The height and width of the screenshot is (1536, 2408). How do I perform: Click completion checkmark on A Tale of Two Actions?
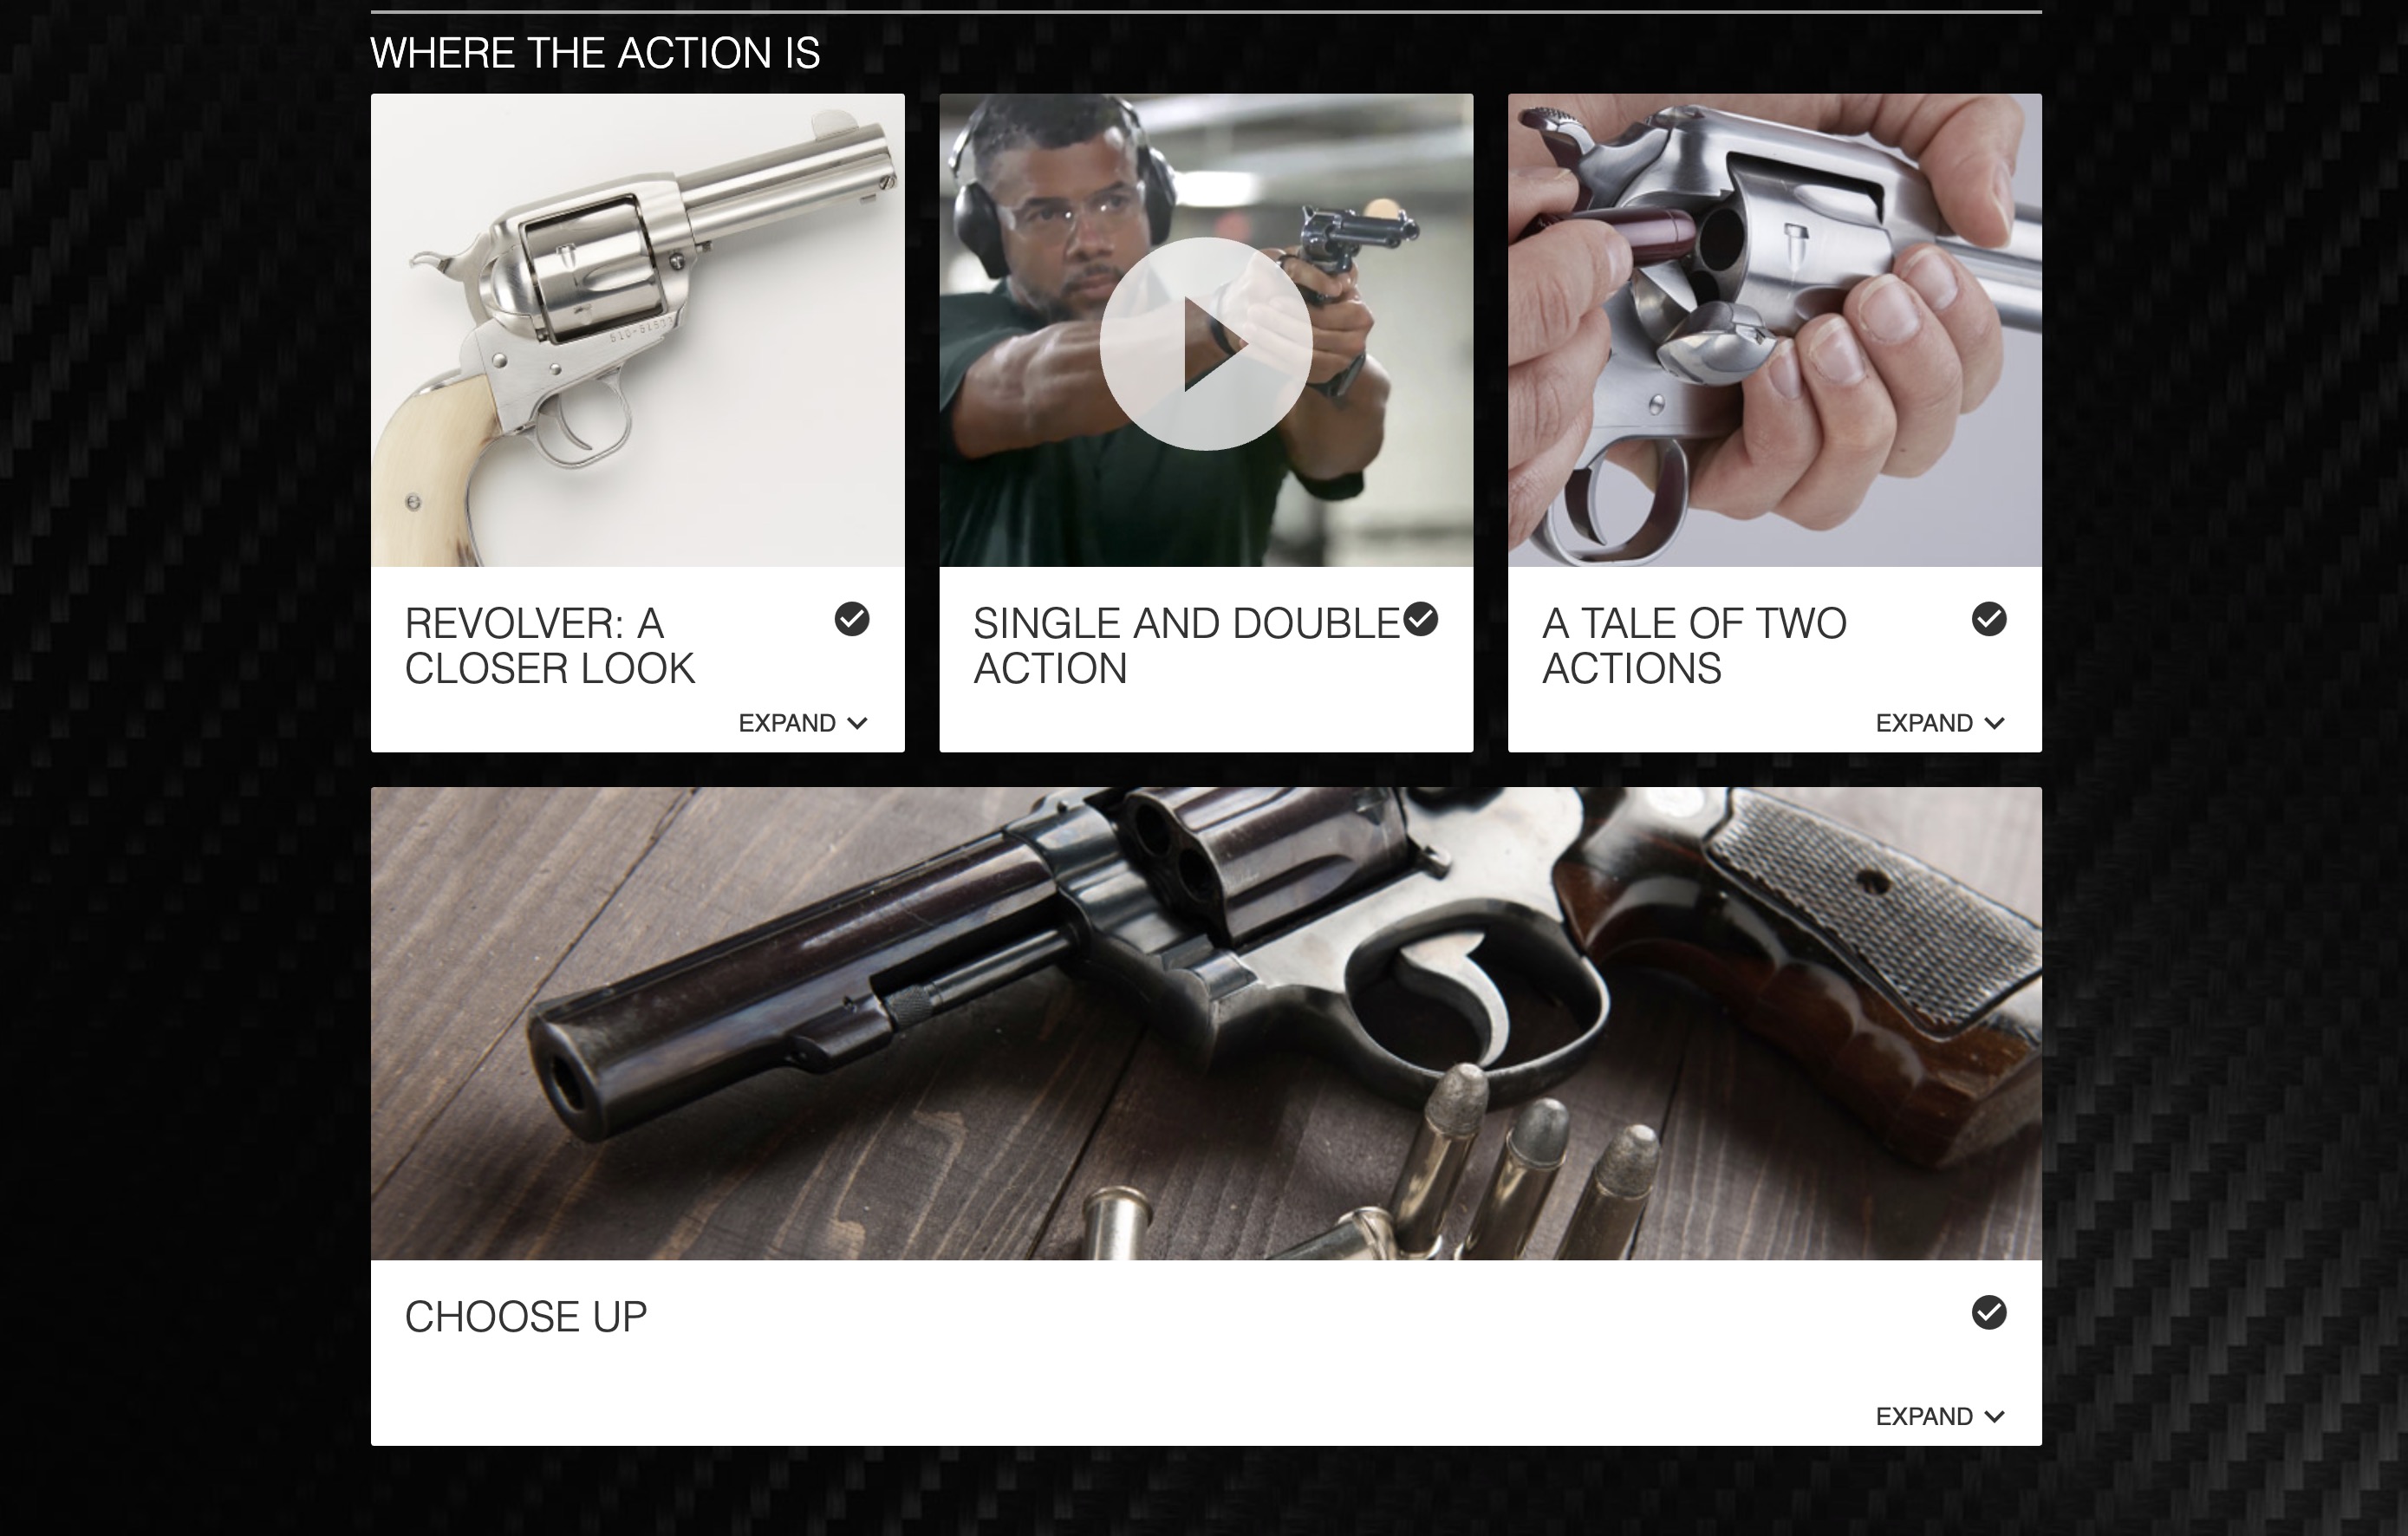1989,619
